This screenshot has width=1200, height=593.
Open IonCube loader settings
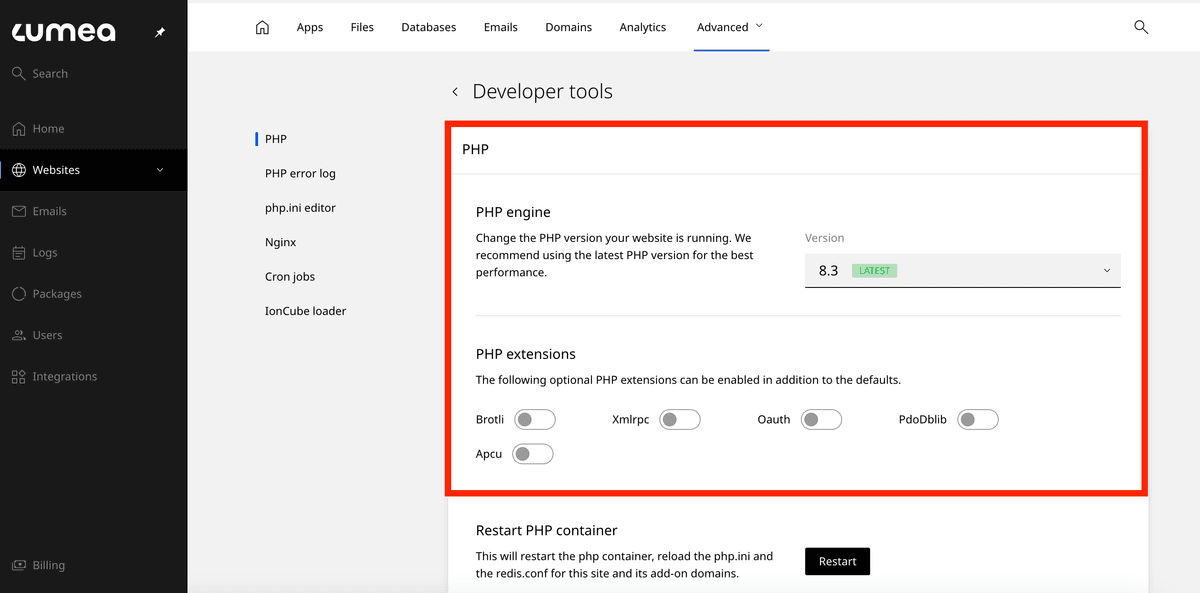tap(305, 311)
